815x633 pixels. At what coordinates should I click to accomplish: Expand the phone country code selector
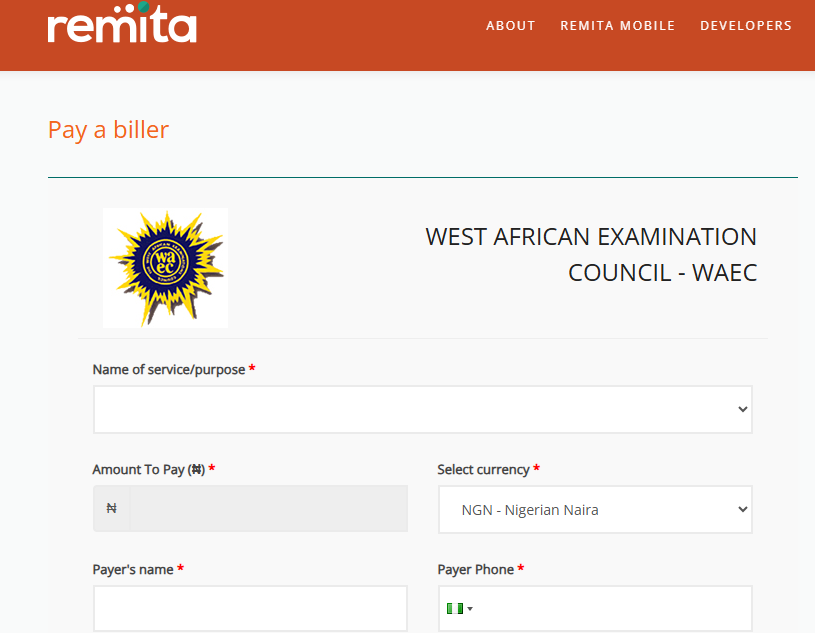462,608
